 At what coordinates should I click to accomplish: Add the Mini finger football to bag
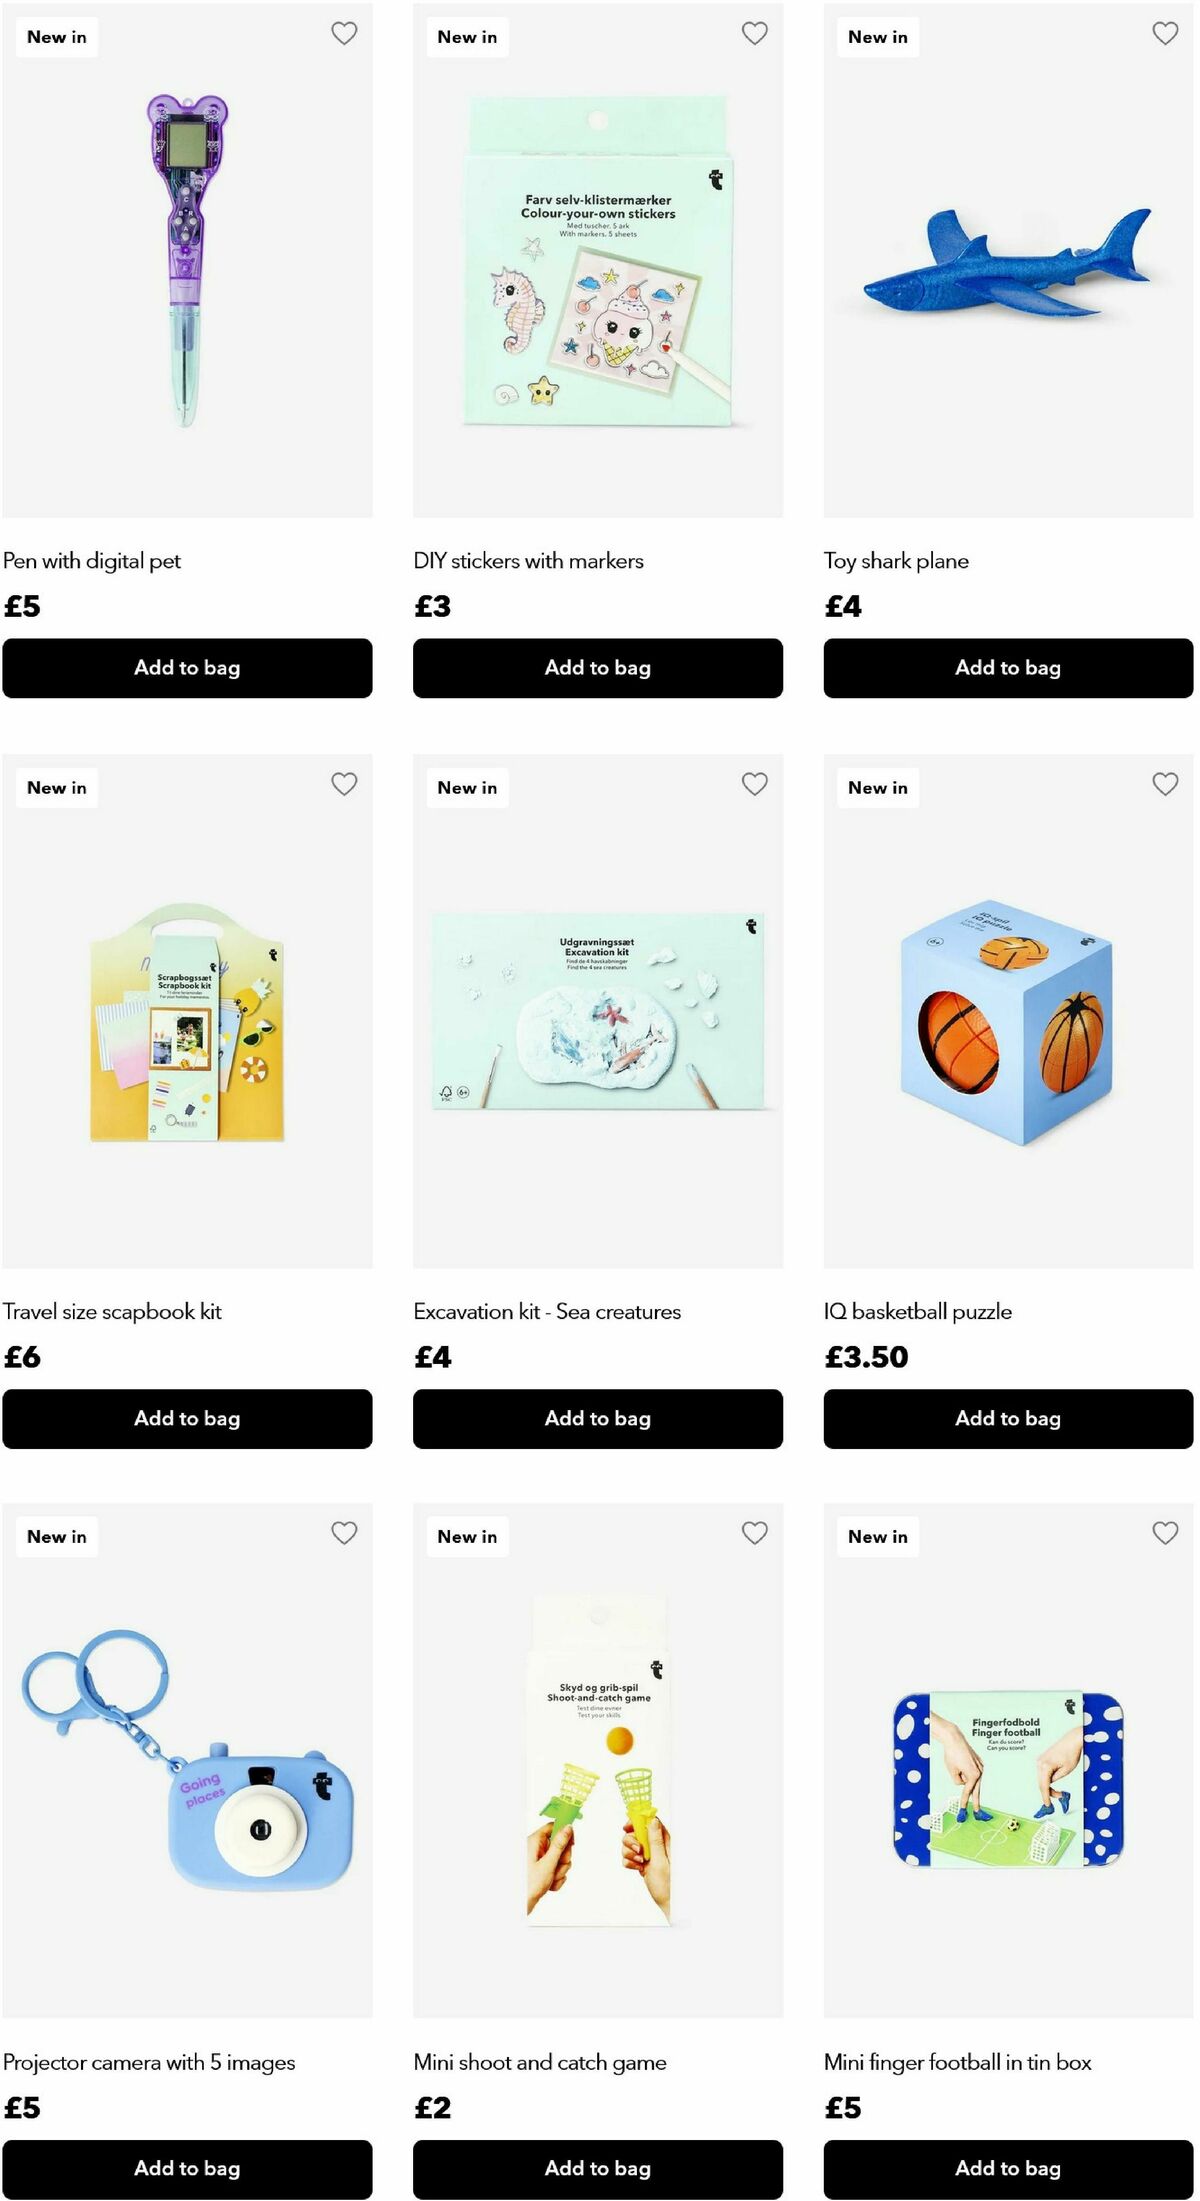coord(1007,2169)
